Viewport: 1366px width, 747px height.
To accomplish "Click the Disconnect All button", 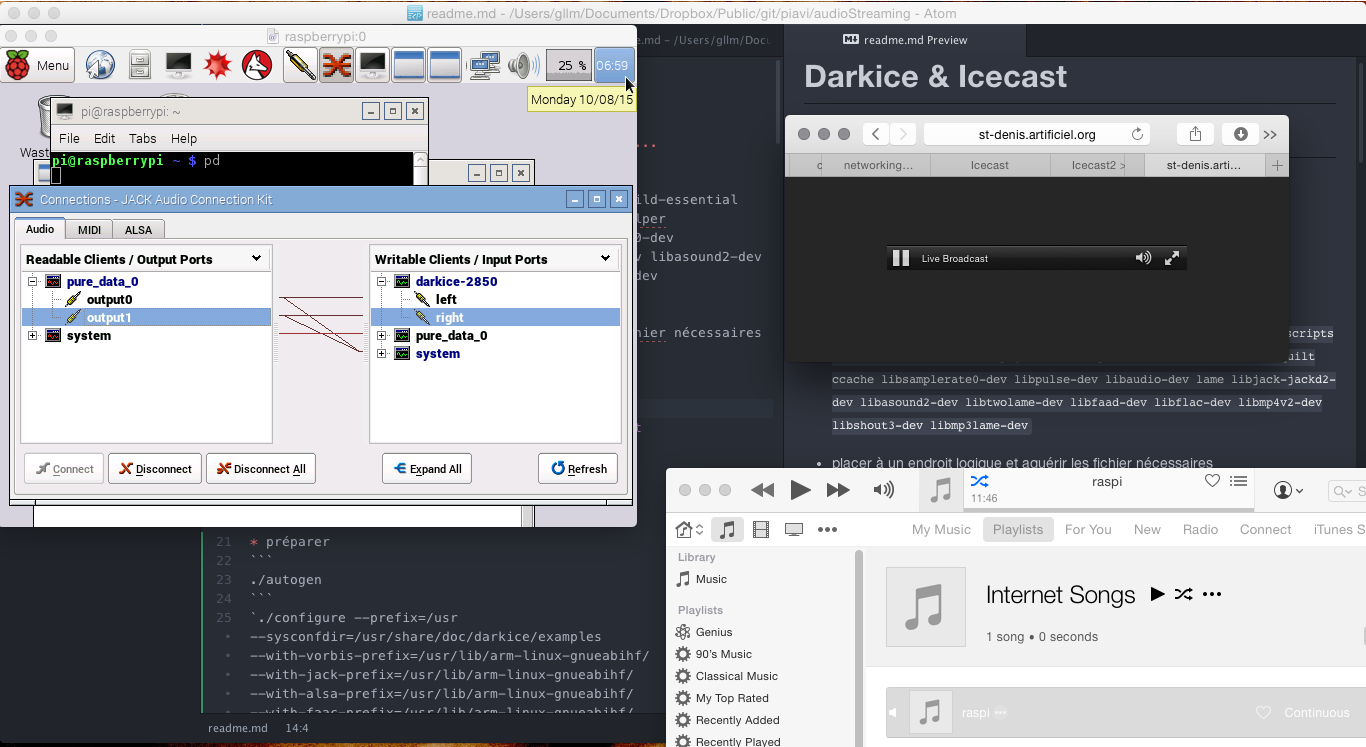I will click(x=261, y=469).
